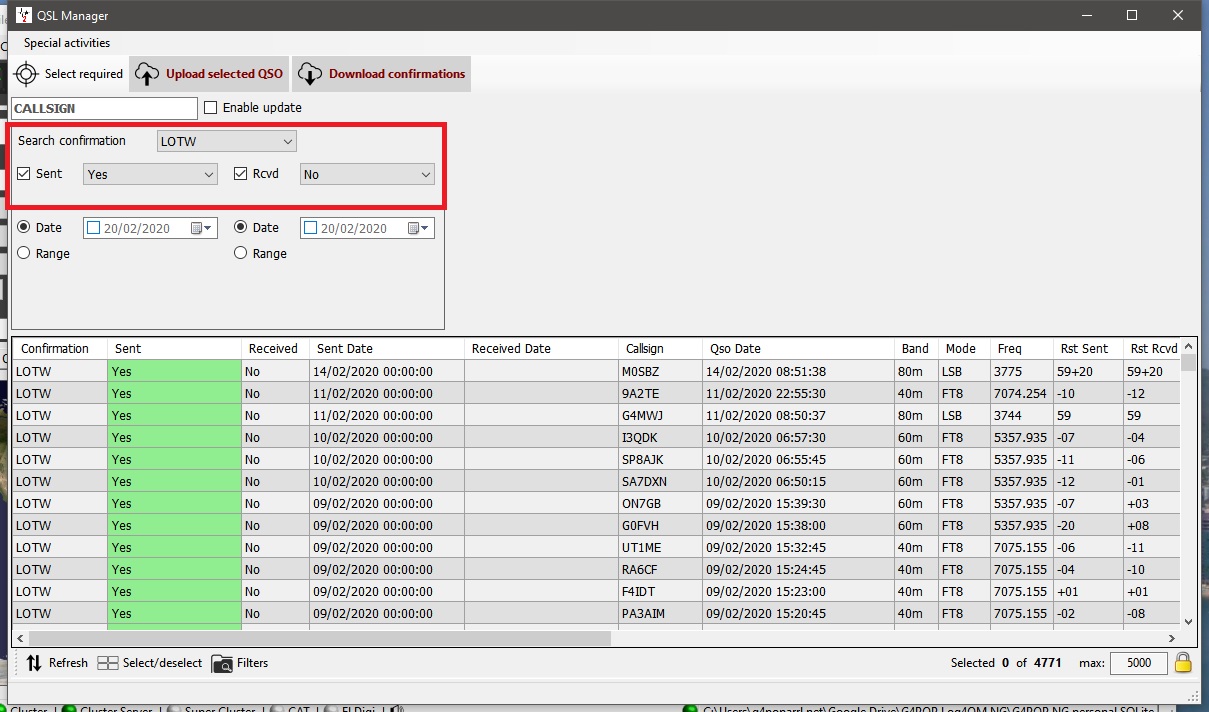The height and width of the screenshot is (712, 1209).
Task: Focus the CALLSIGN search field
Action: [x=105, y=108]
